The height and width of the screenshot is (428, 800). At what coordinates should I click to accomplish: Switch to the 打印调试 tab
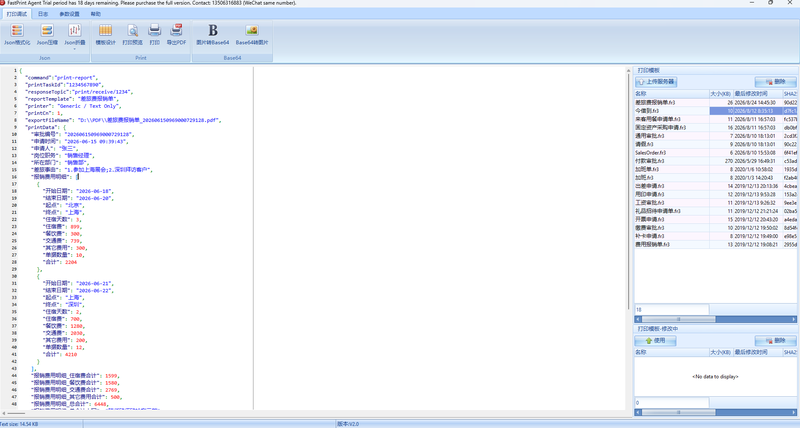tap(16, 14)
